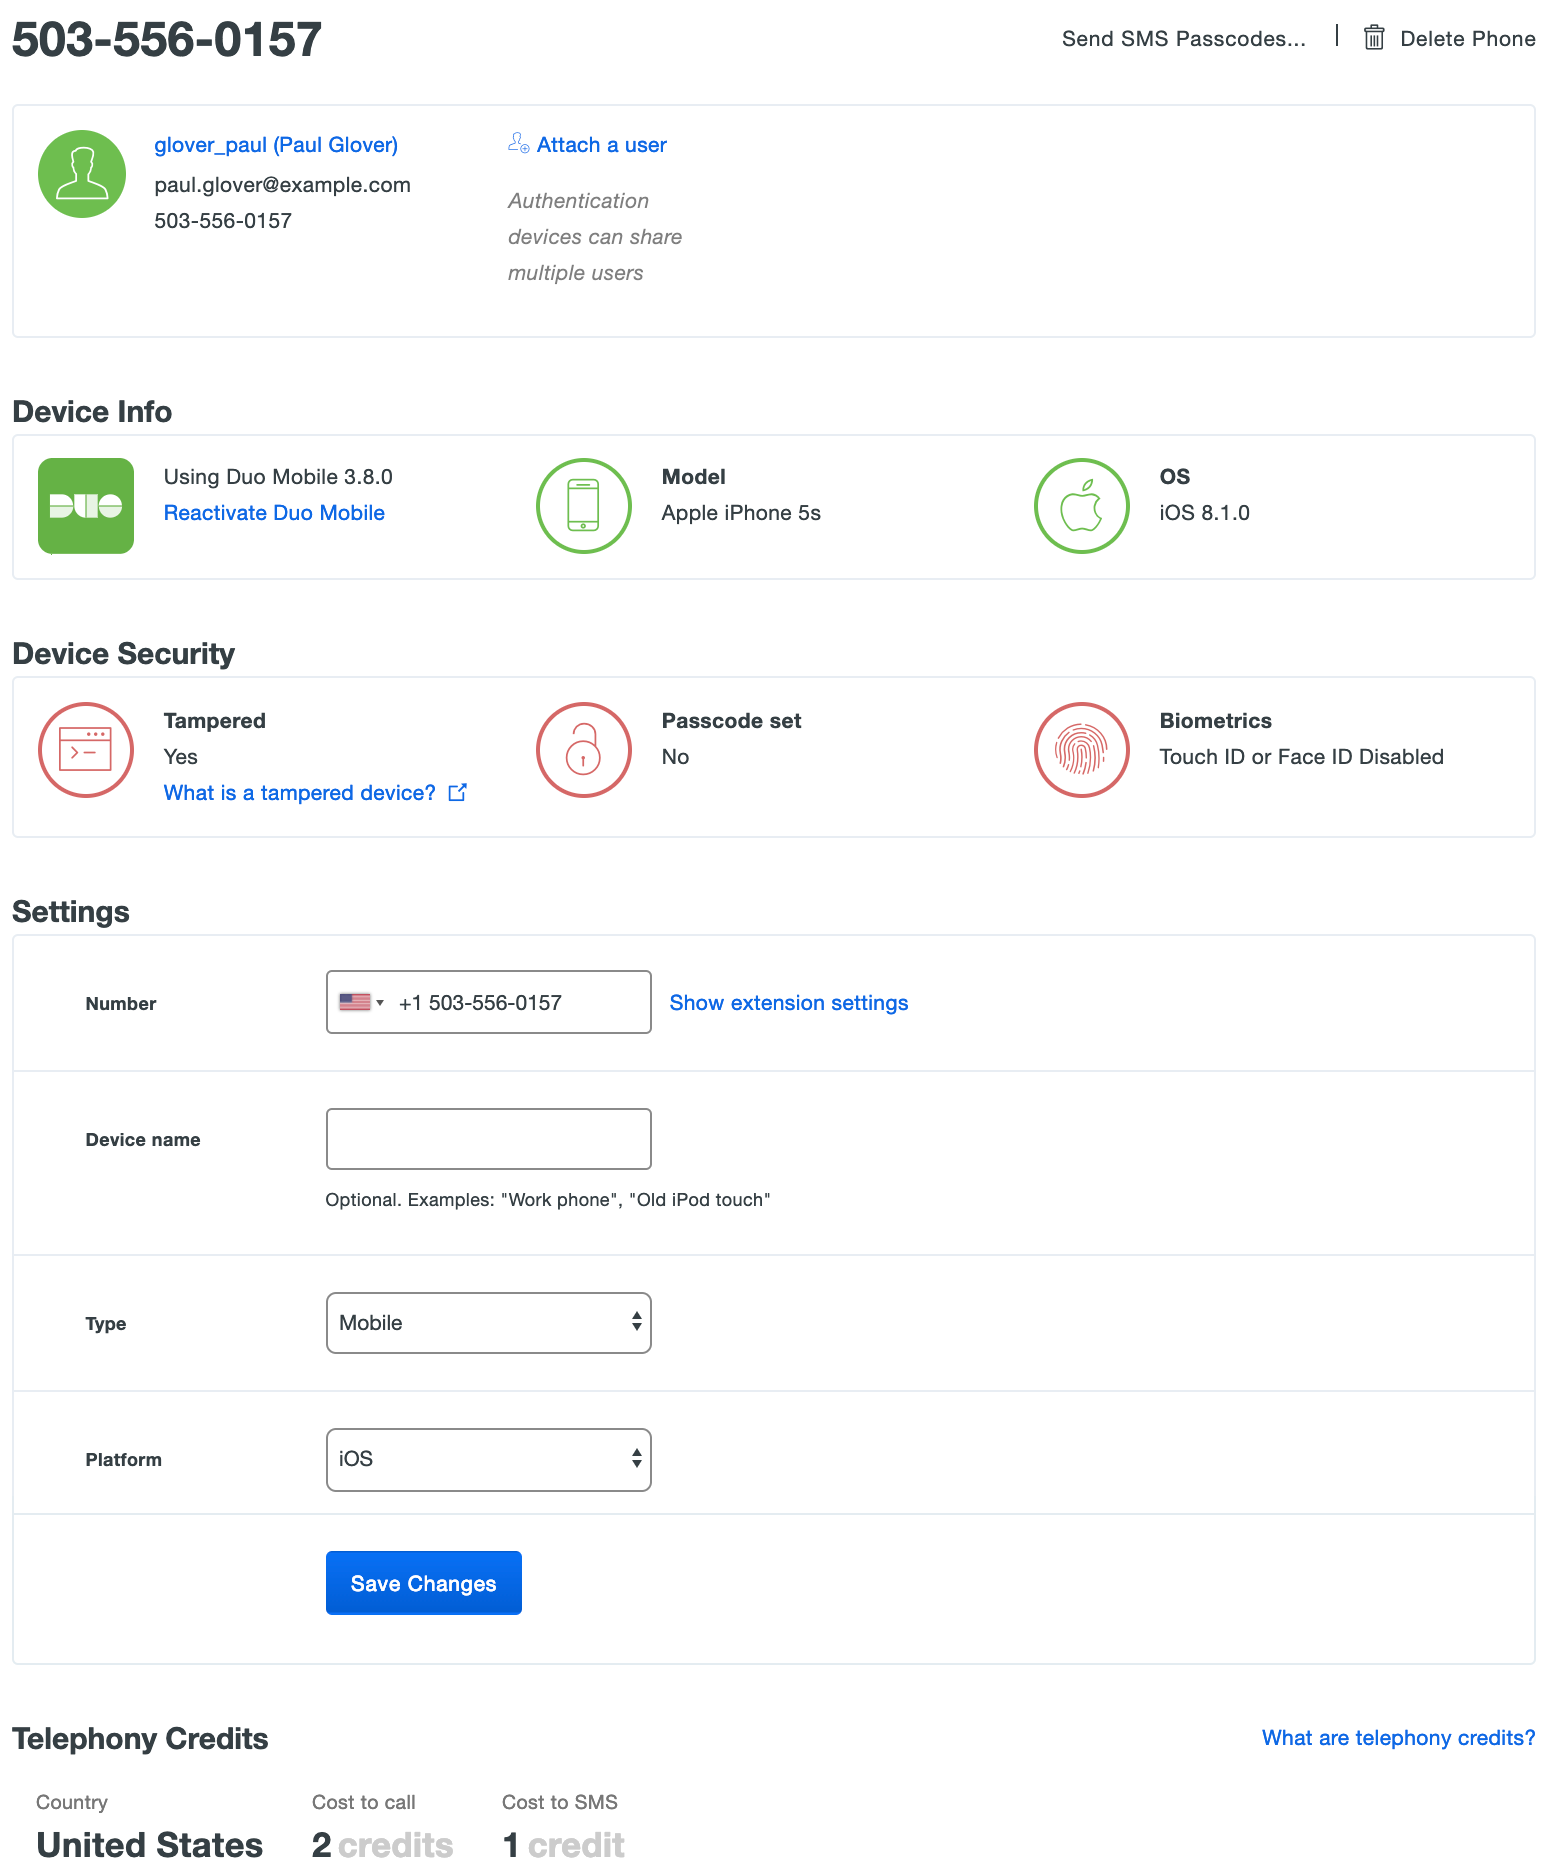Expand the Platform dropdown showing iOS
The image size is (1550, 1872).
(x=488, y=1459)
